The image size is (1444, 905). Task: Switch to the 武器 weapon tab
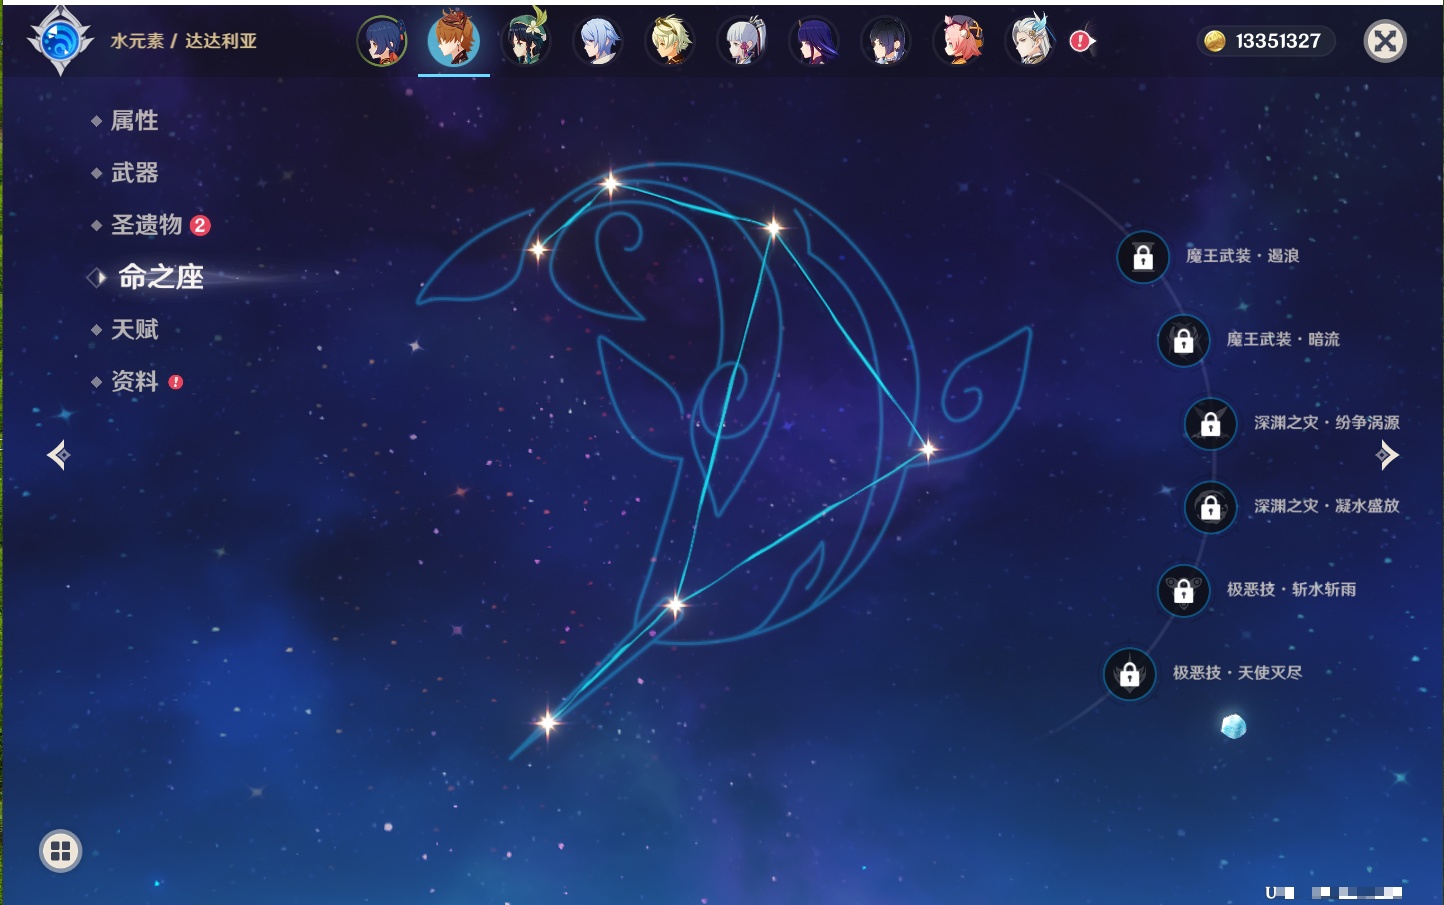[x=134, y=173]
